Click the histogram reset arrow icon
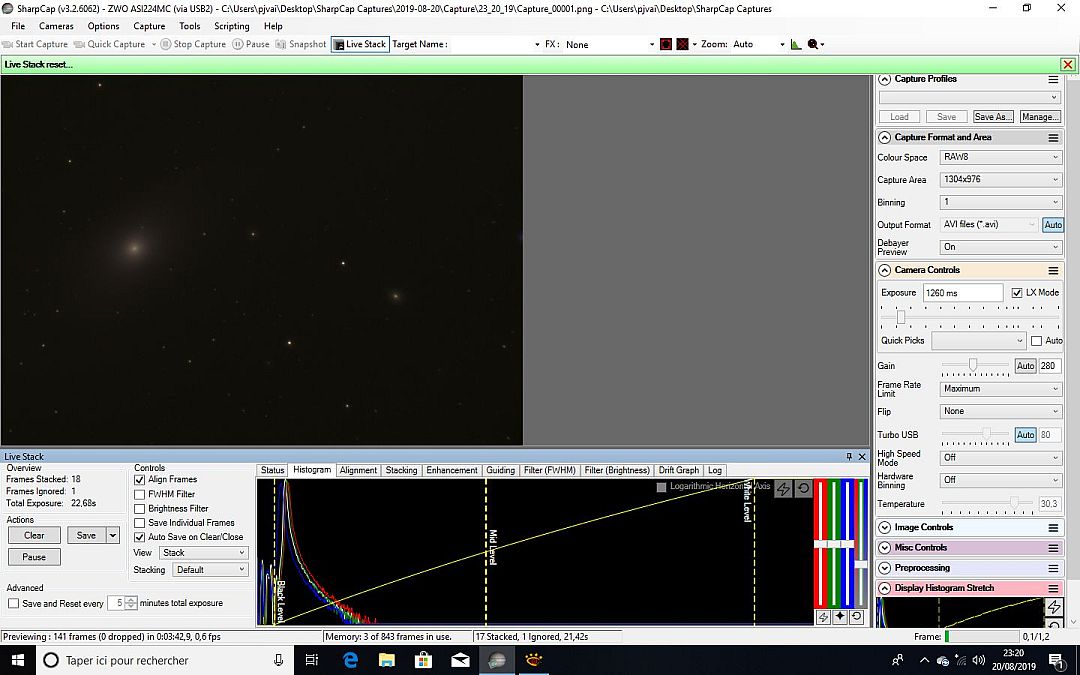Screen dimensions: 1080x675 (x=804, y=488)
